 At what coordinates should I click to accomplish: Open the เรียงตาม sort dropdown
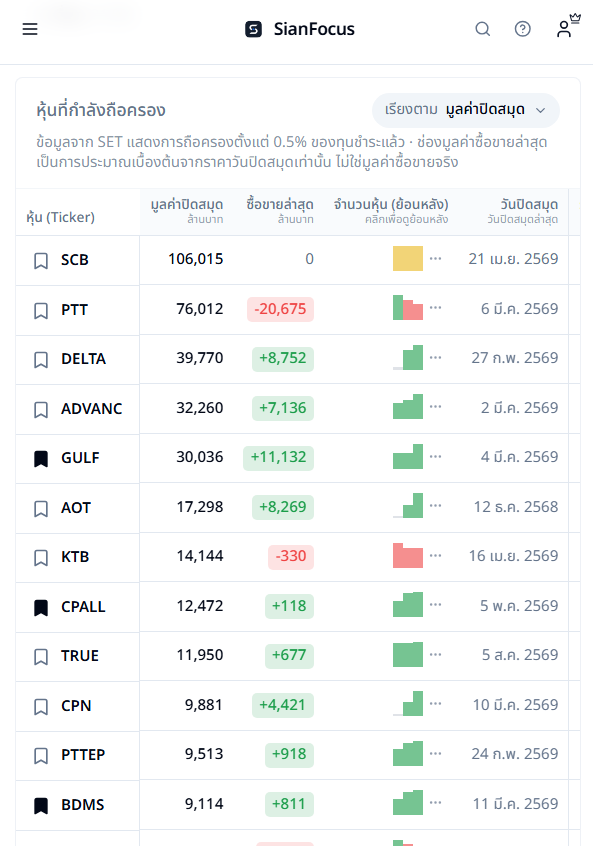pos(466,110)
